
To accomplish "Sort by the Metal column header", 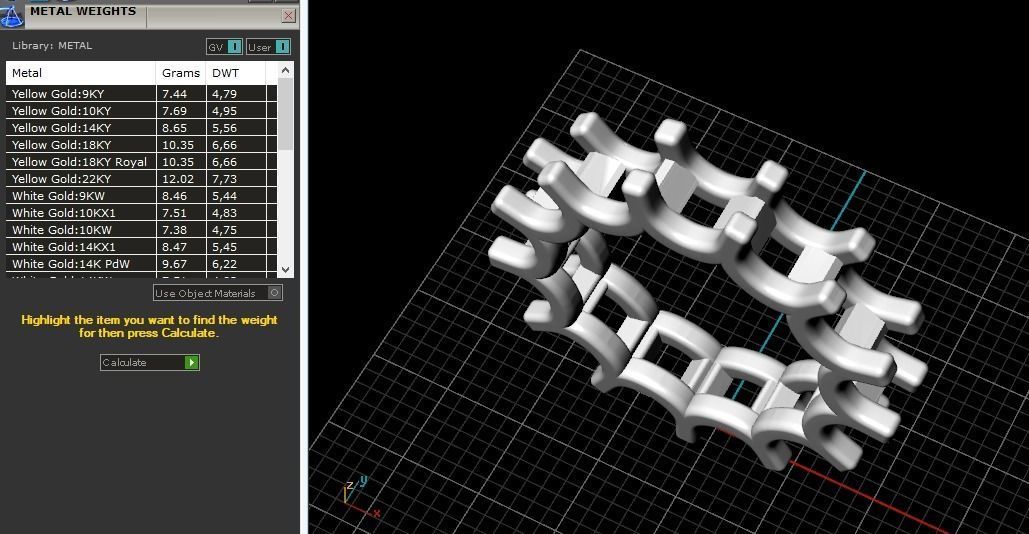I will (x=81, y=73).
